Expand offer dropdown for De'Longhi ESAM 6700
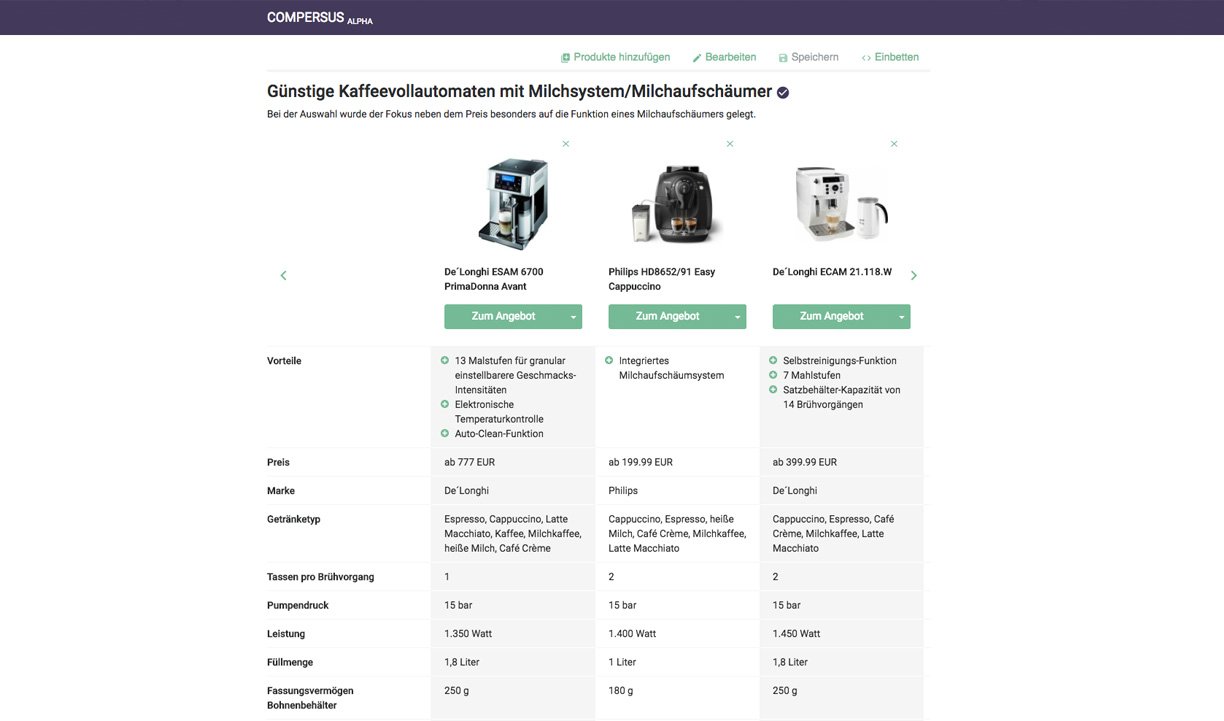Screen dimensions: 1224x721 (x=573, y=317)
